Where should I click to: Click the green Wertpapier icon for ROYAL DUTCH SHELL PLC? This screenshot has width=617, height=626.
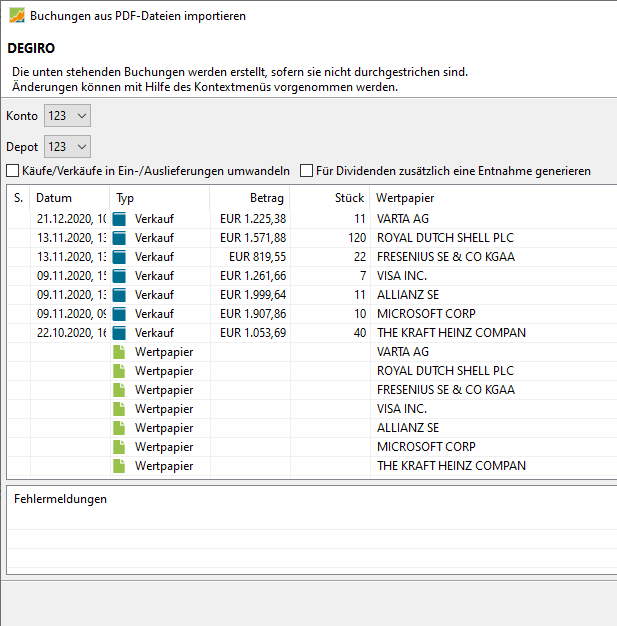click(x=119, y=371)
